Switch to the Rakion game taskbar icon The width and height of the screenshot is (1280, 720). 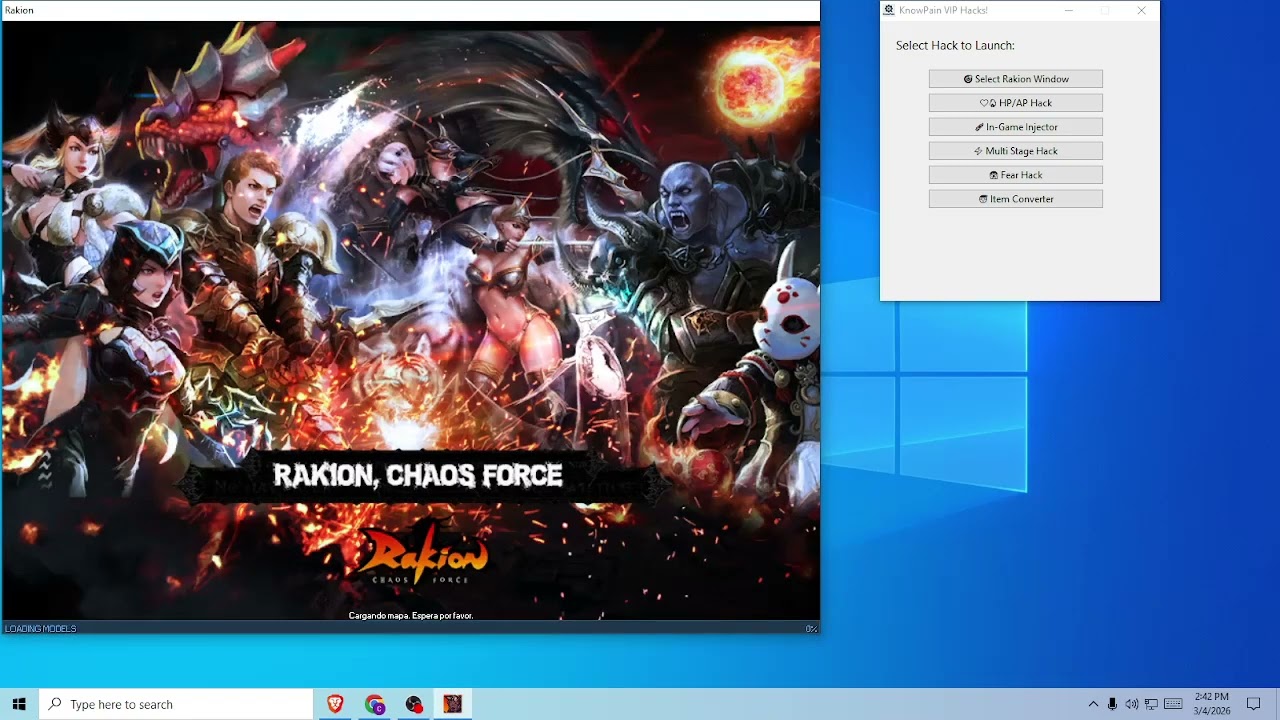click(453, 704)
